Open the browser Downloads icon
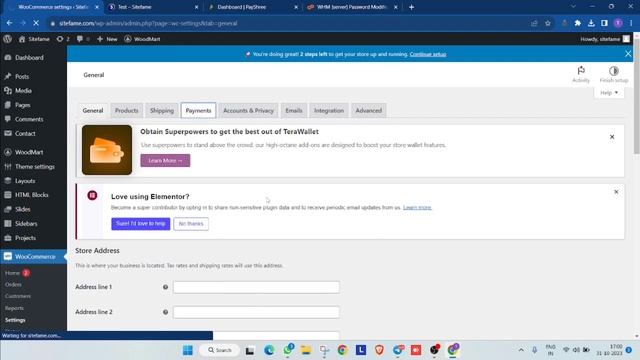The width and height of the screenshot is (640, 360). [x=591, y=23]
